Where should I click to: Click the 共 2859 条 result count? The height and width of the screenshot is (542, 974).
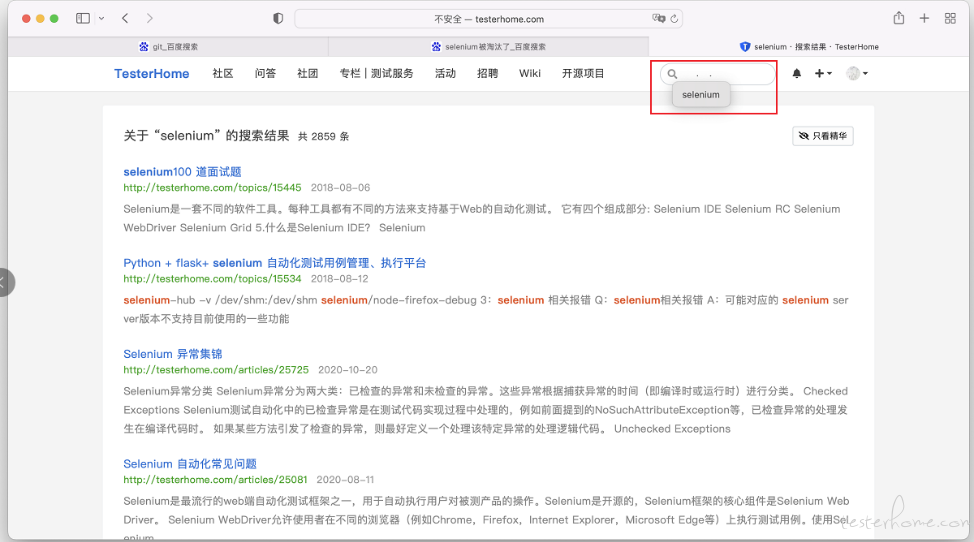pyautogui.click(x=324, y=137)
